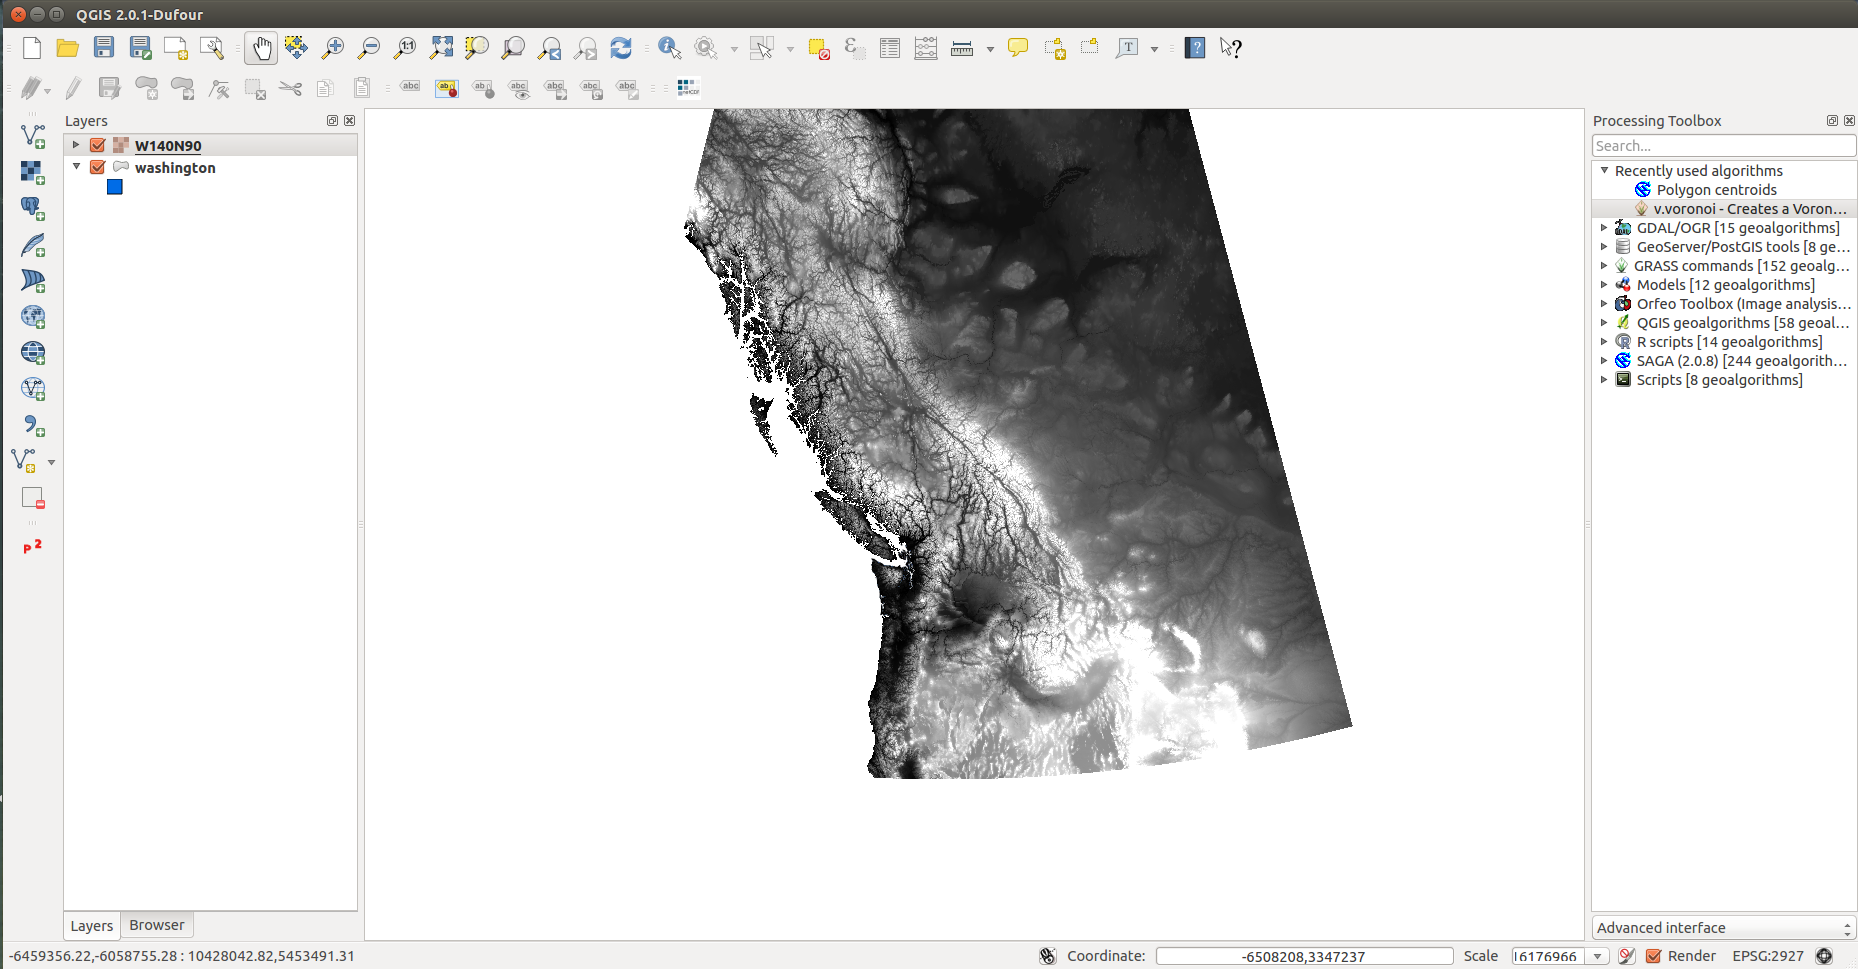This screenshot has width=1858, height=969.
Task: Select the Measure Line ruler tool
Action: pyautogui.click(x=962, y=48)
